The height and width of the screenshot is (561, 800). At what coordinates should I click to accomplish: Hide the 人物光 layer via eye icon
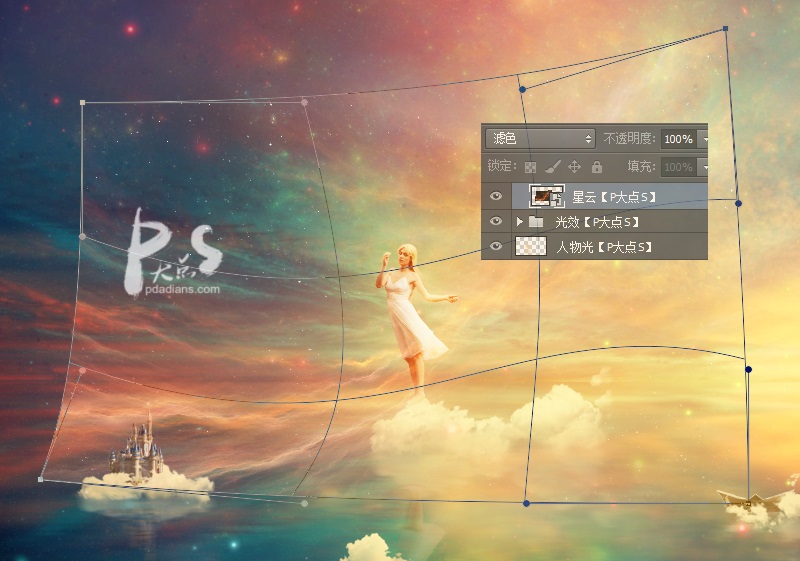[x=495, y=246]
